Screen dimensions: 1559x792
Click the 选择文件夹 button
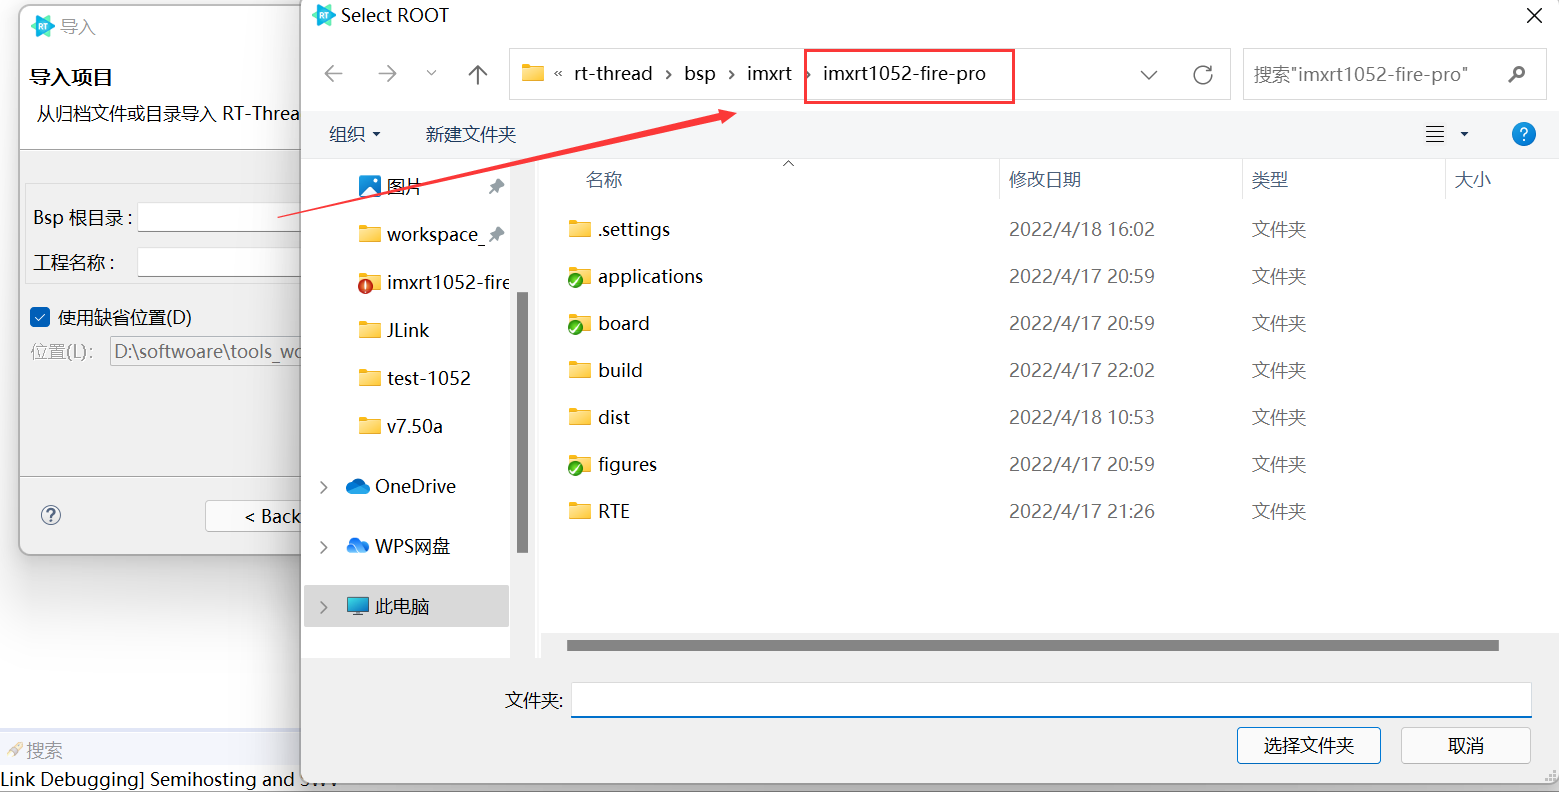[1308, 746]
